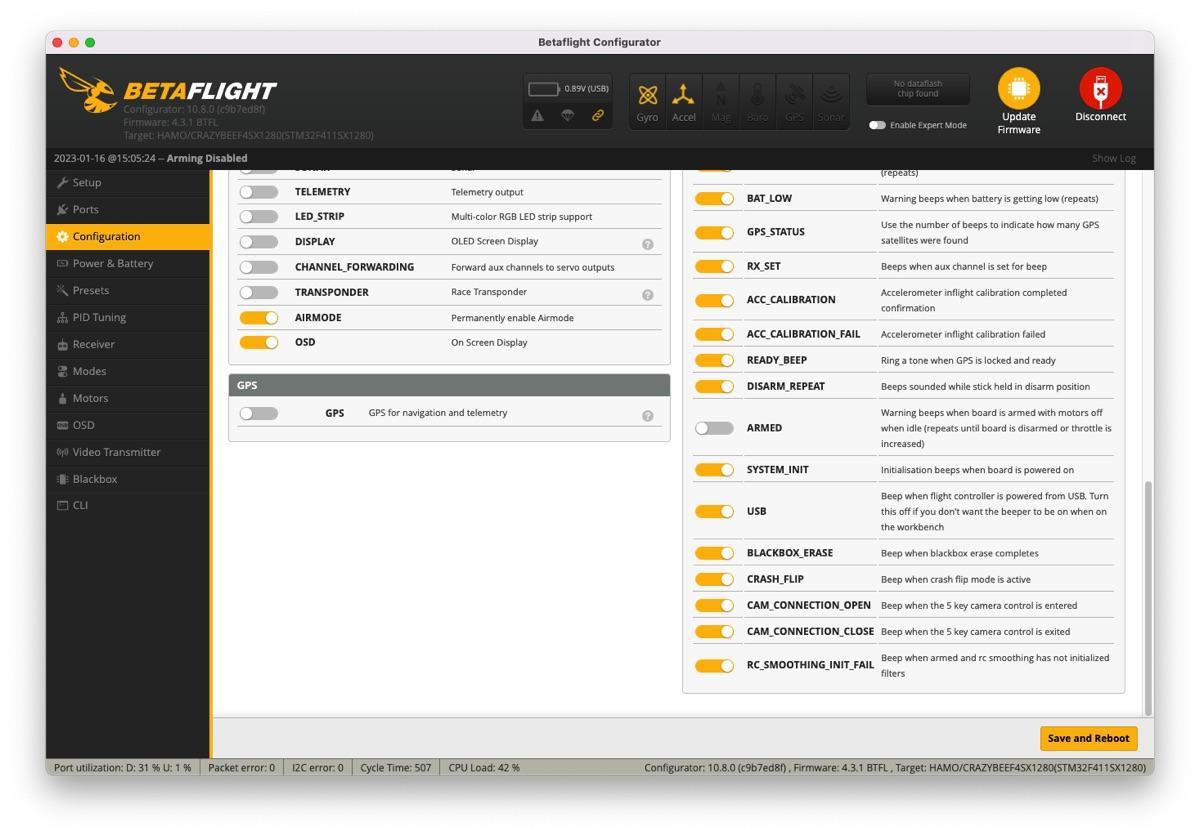
Task: Enable the ARMED beeper toggle
Action: click(714, 428)
